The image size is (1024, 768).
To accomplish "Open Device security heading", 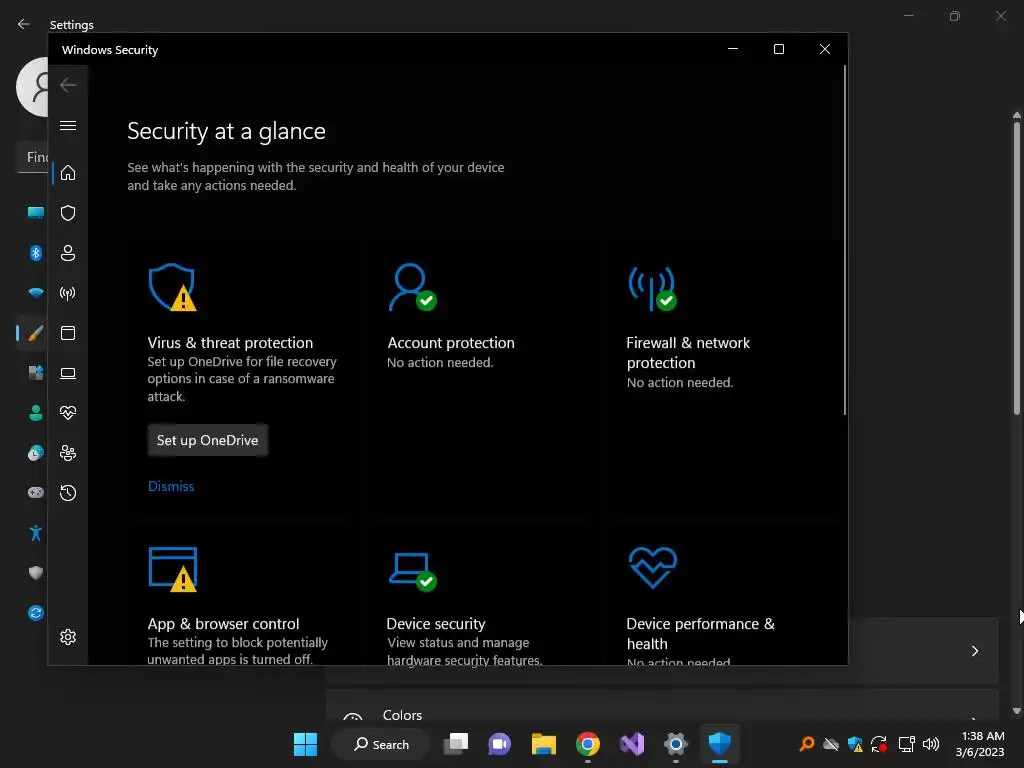I will click(x=436, y=624).
